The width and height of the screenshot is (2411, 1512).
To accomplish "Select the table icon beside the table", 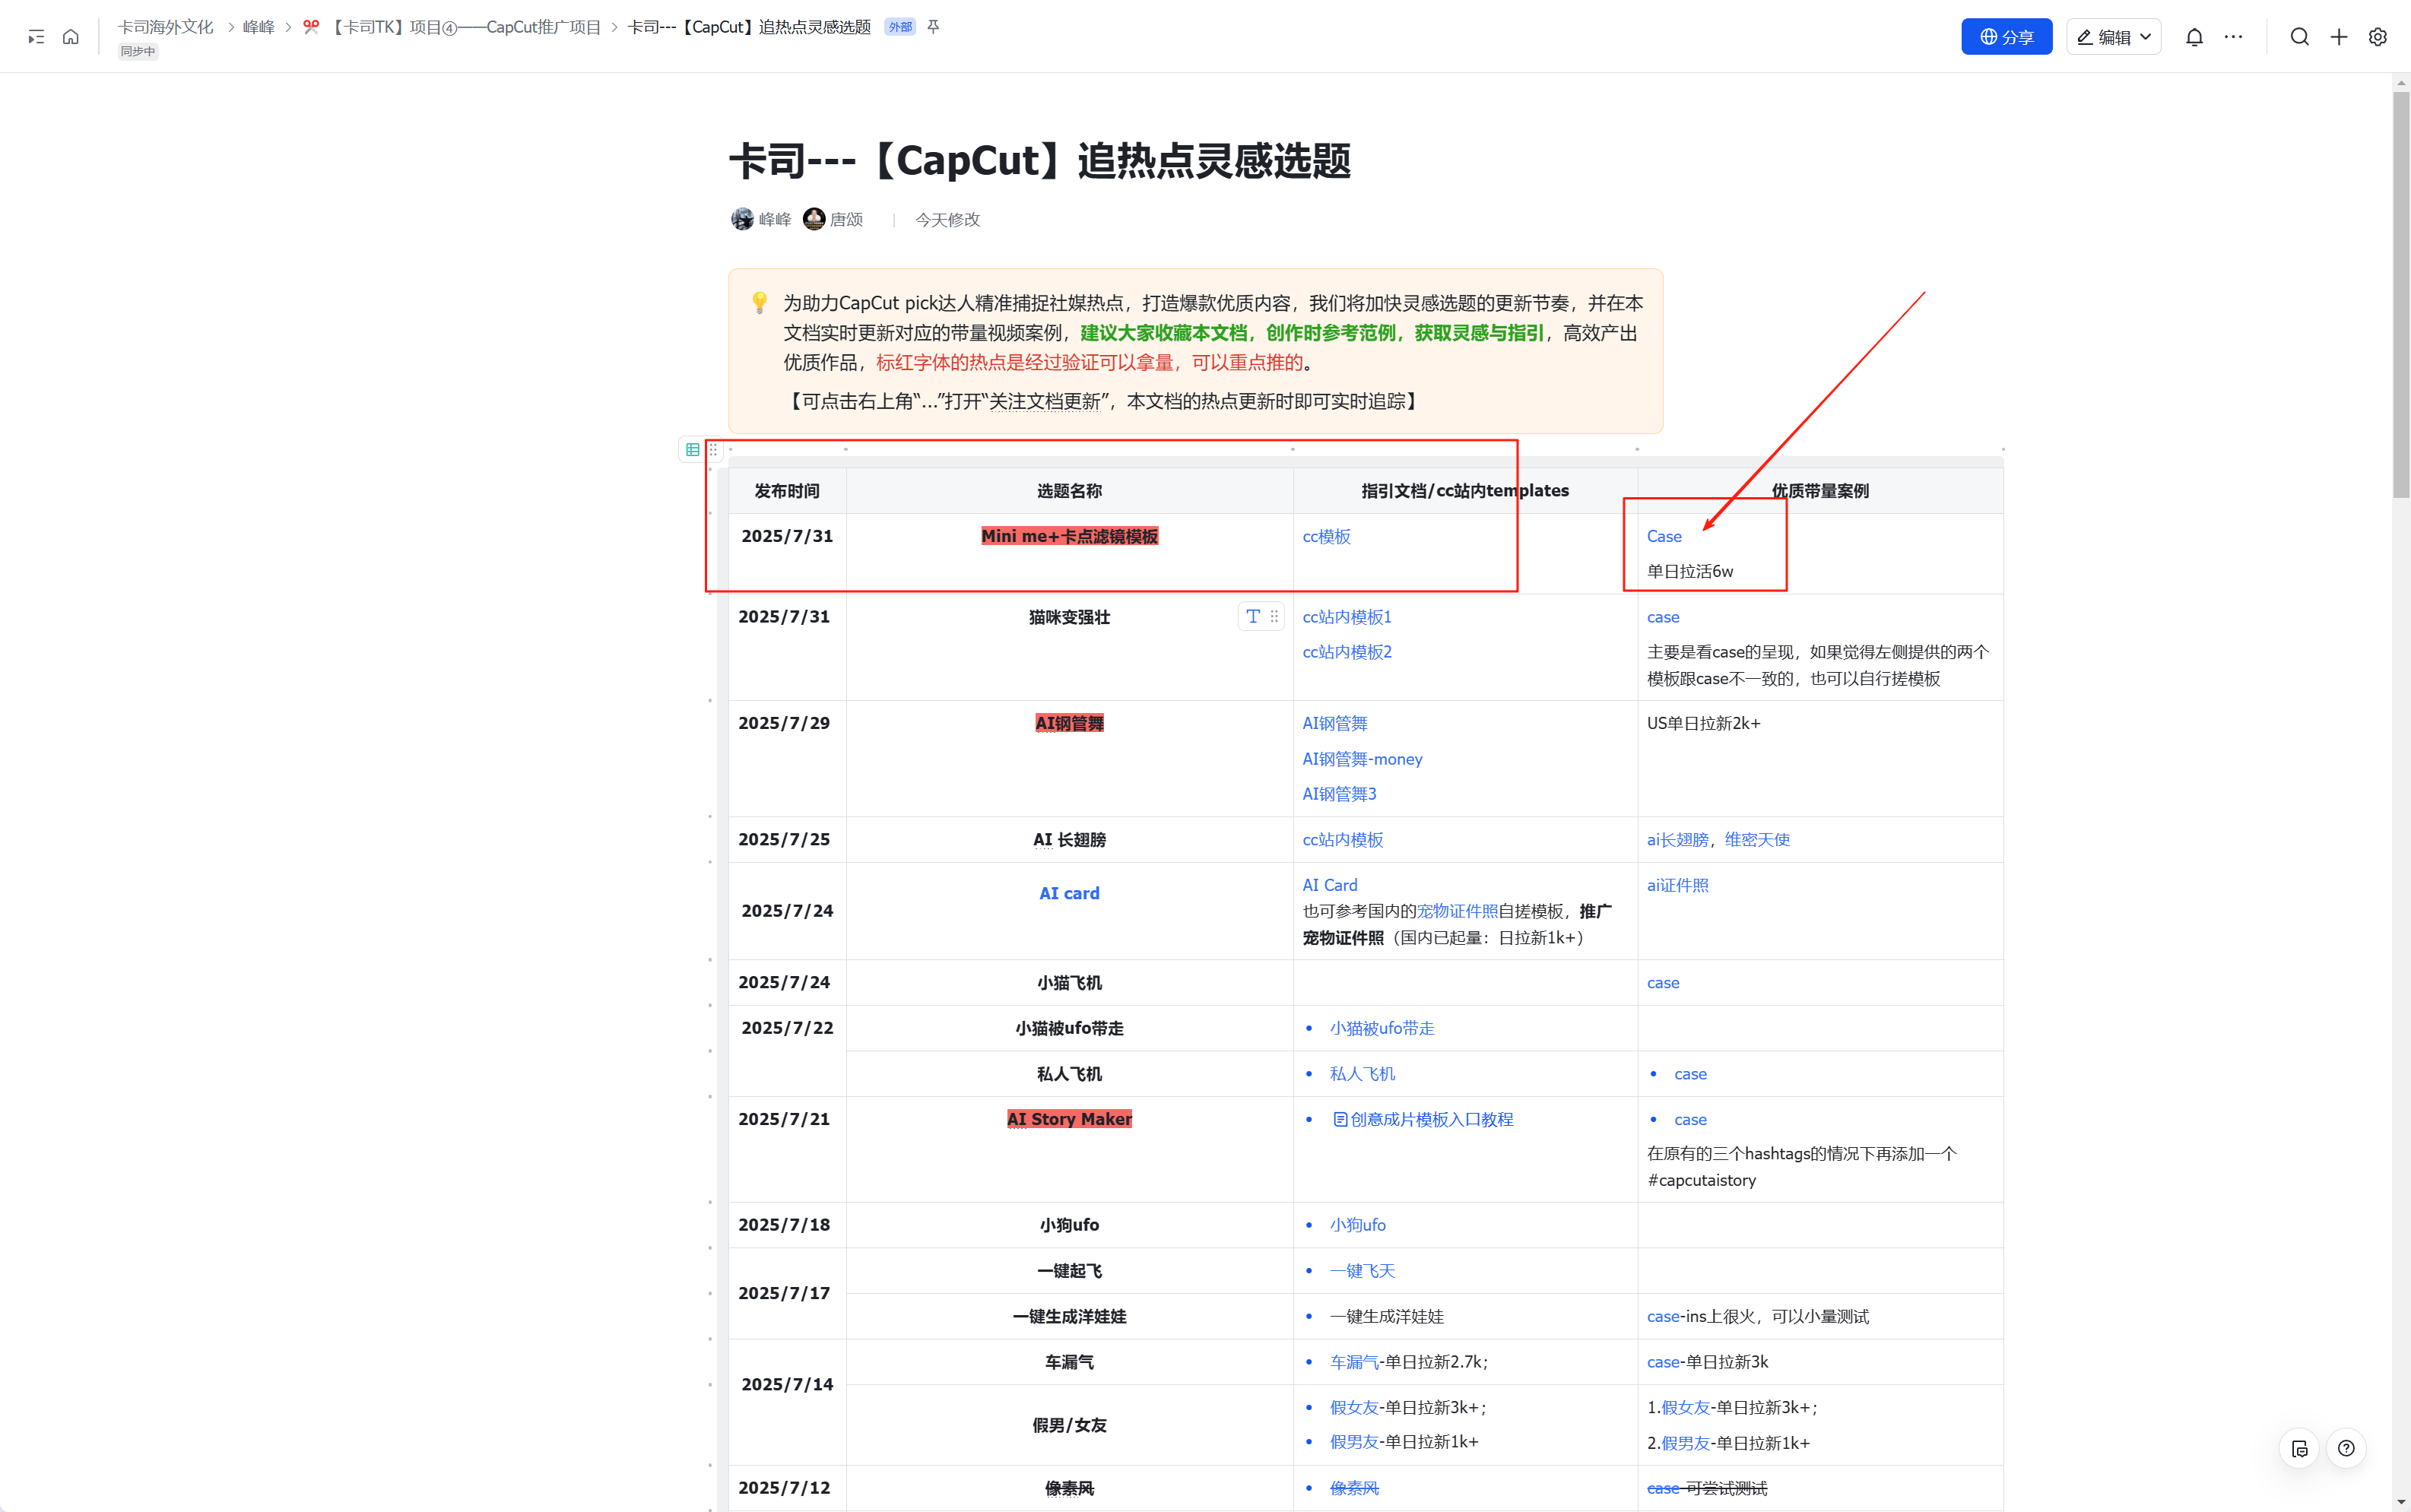I will pos(692,450).
